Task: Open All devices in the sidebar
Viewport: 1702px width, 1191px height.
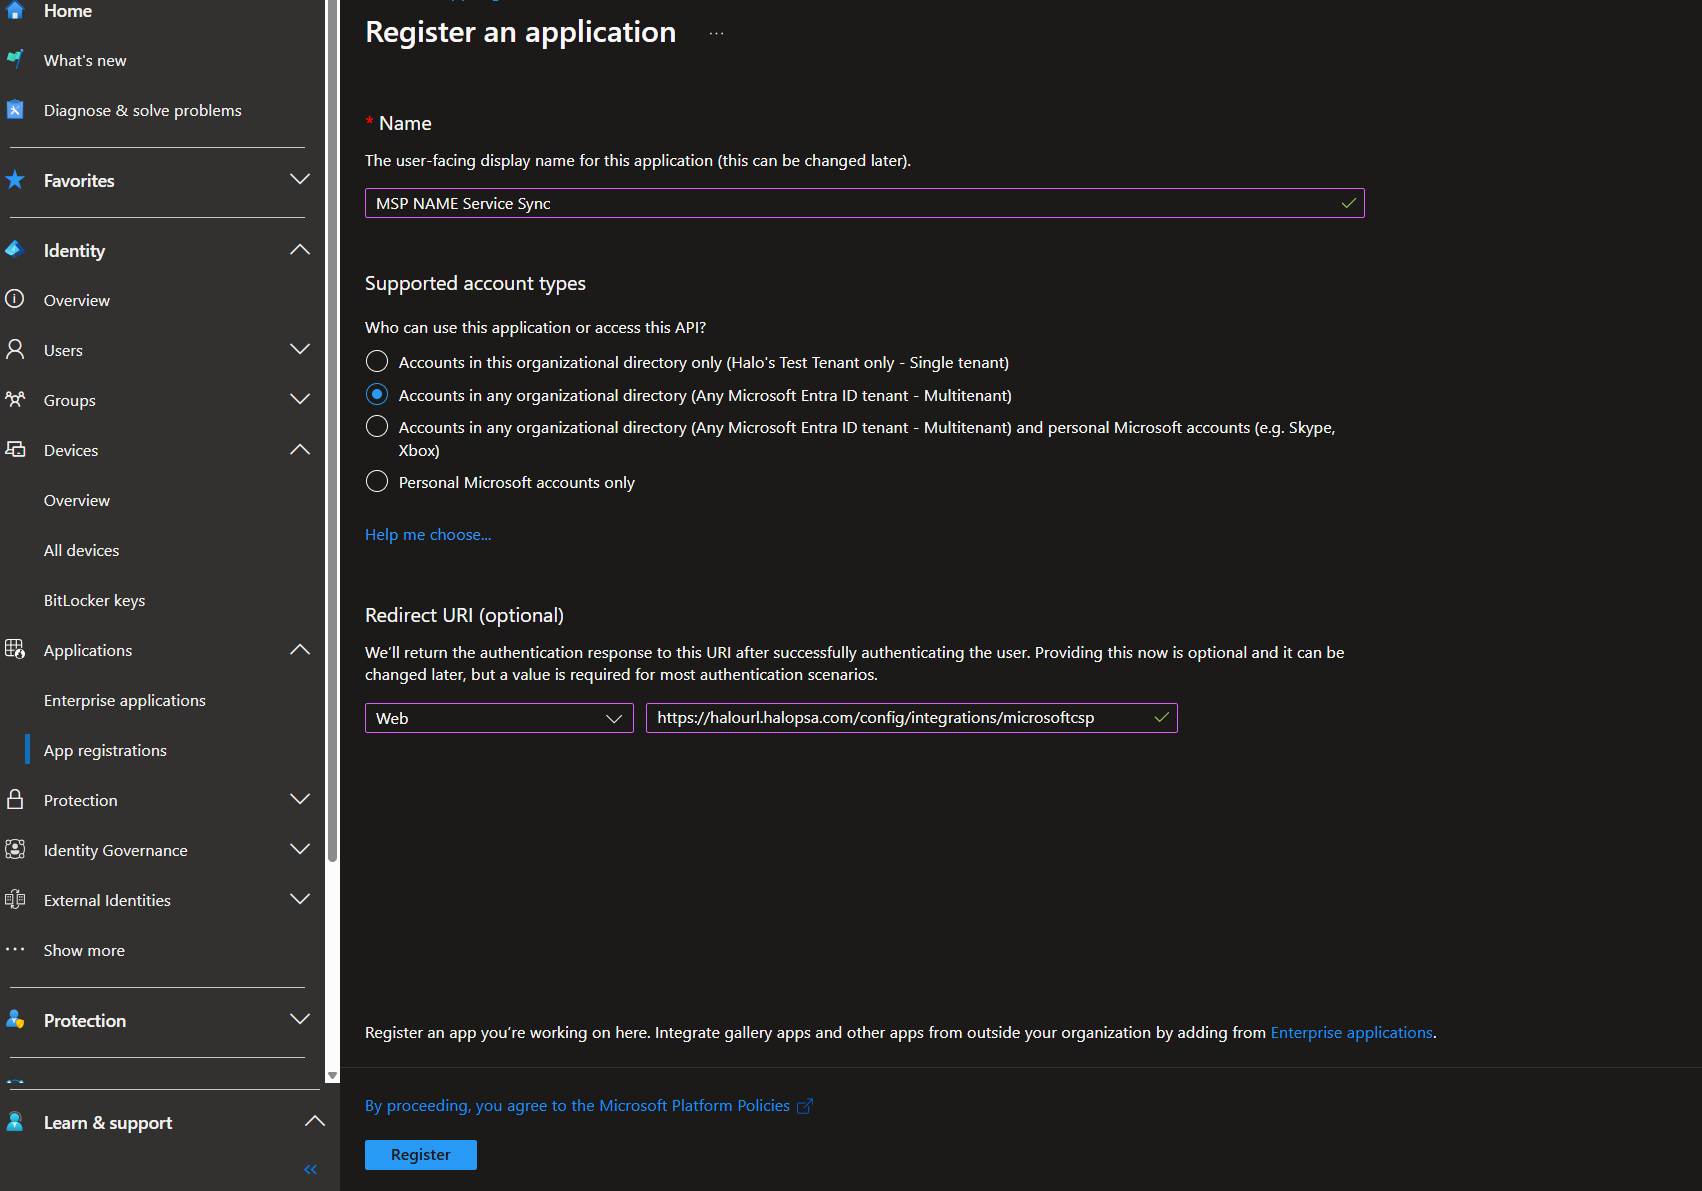Action: (x=81, y=550)
